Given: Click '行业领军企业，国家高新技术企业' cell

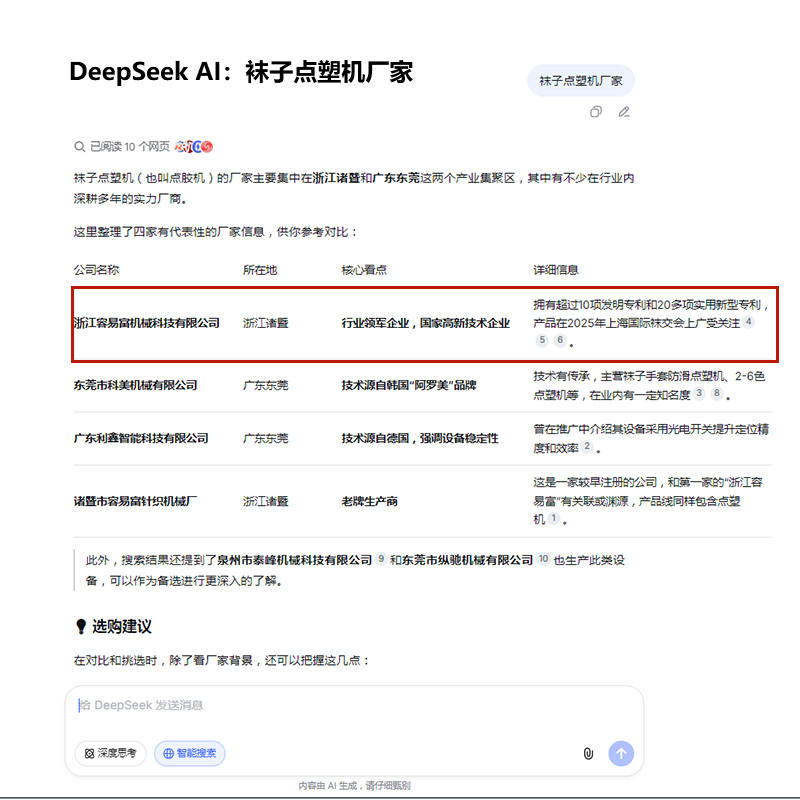Looking at the screenshot, I should click(426, 323).
